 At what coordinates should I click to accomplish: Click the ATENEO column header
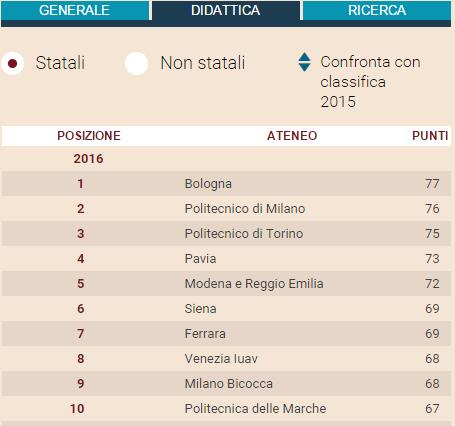pos(292,136)
